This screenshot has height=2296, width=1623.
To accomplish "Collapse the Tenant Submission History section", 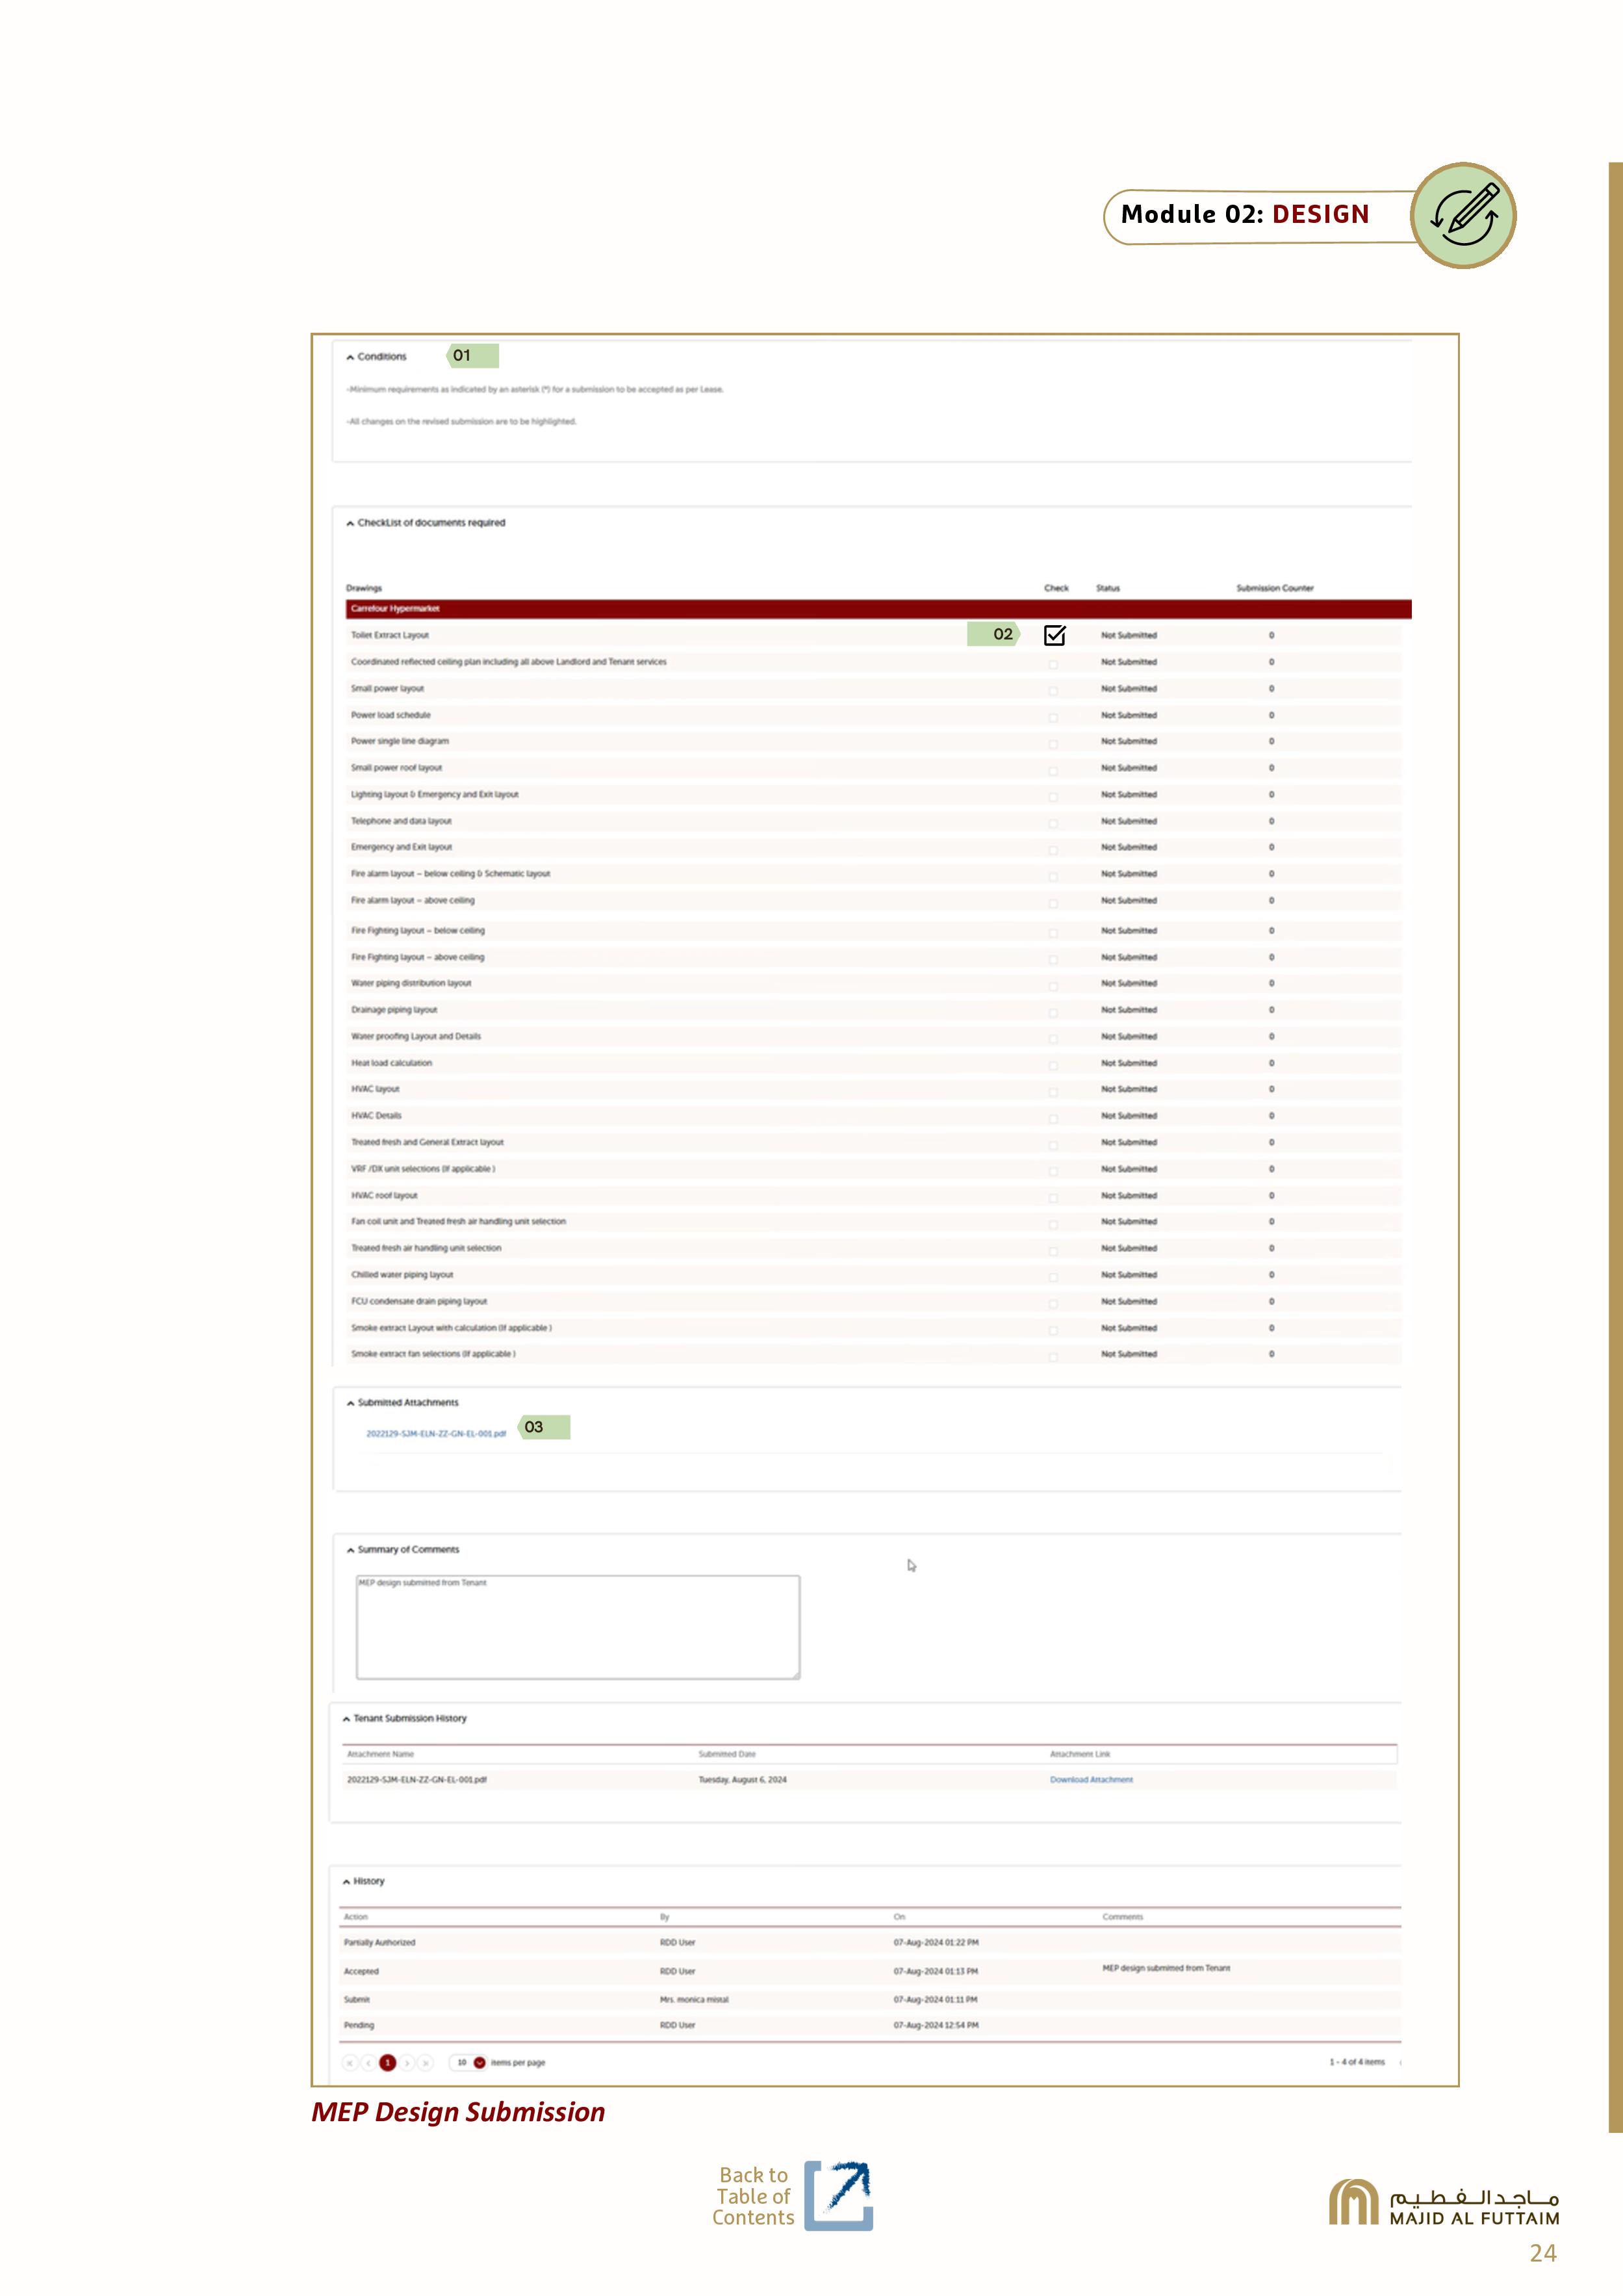I will [347, 1719].
